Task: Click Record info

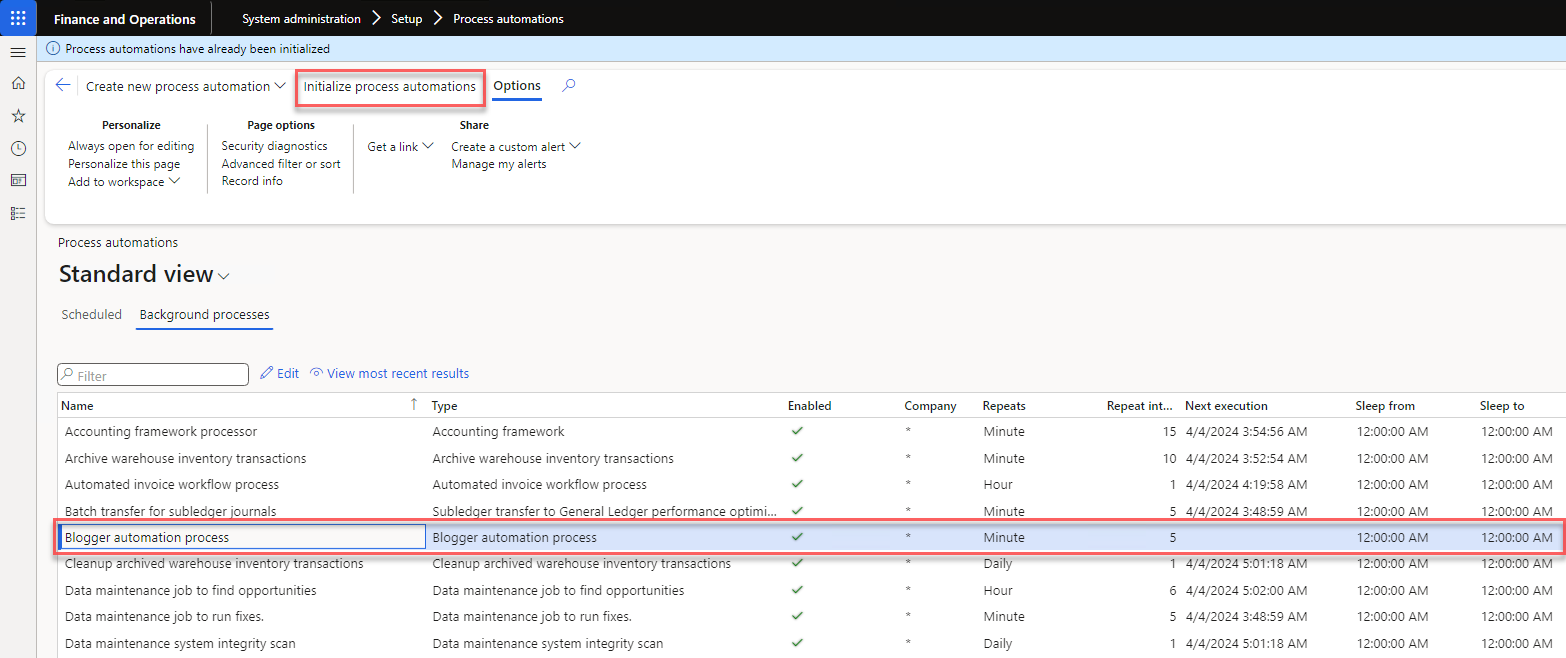Action: click(252, 181)
